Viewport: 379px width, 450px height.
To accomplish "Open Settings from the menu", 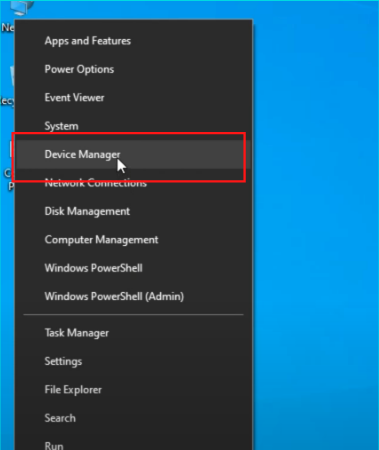I will (133, 361).
